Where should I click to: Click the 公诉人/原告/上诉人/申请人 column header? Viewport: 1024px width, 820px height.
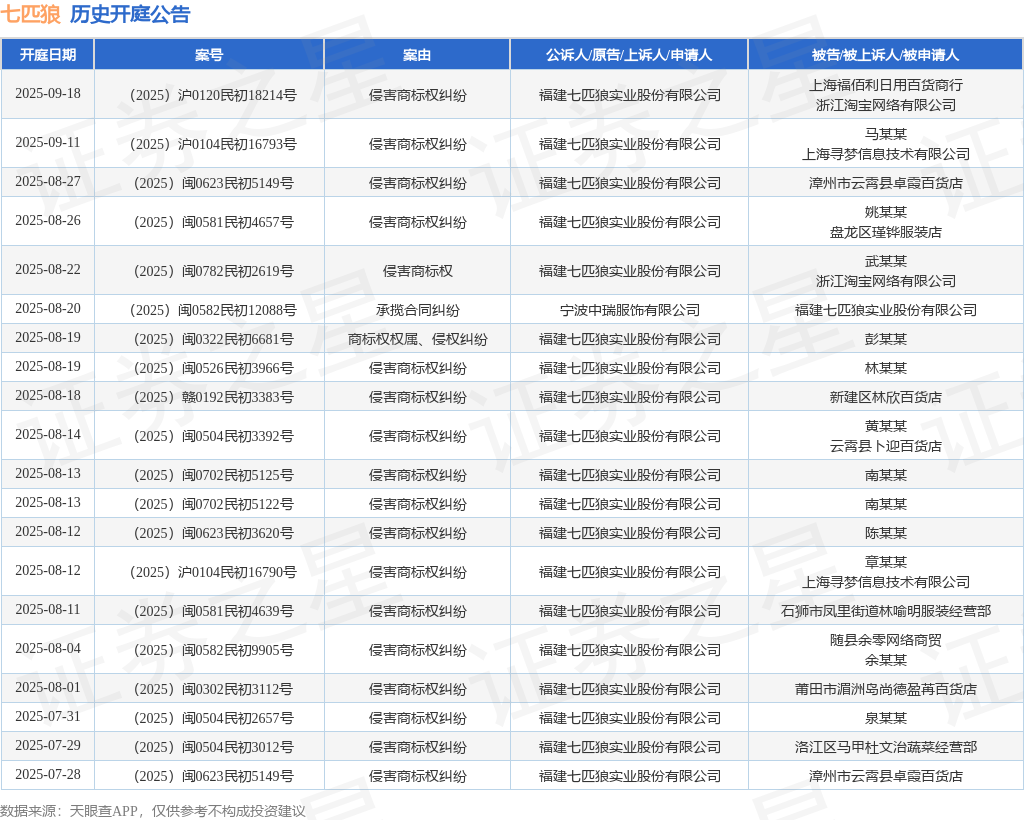[629, 55]
